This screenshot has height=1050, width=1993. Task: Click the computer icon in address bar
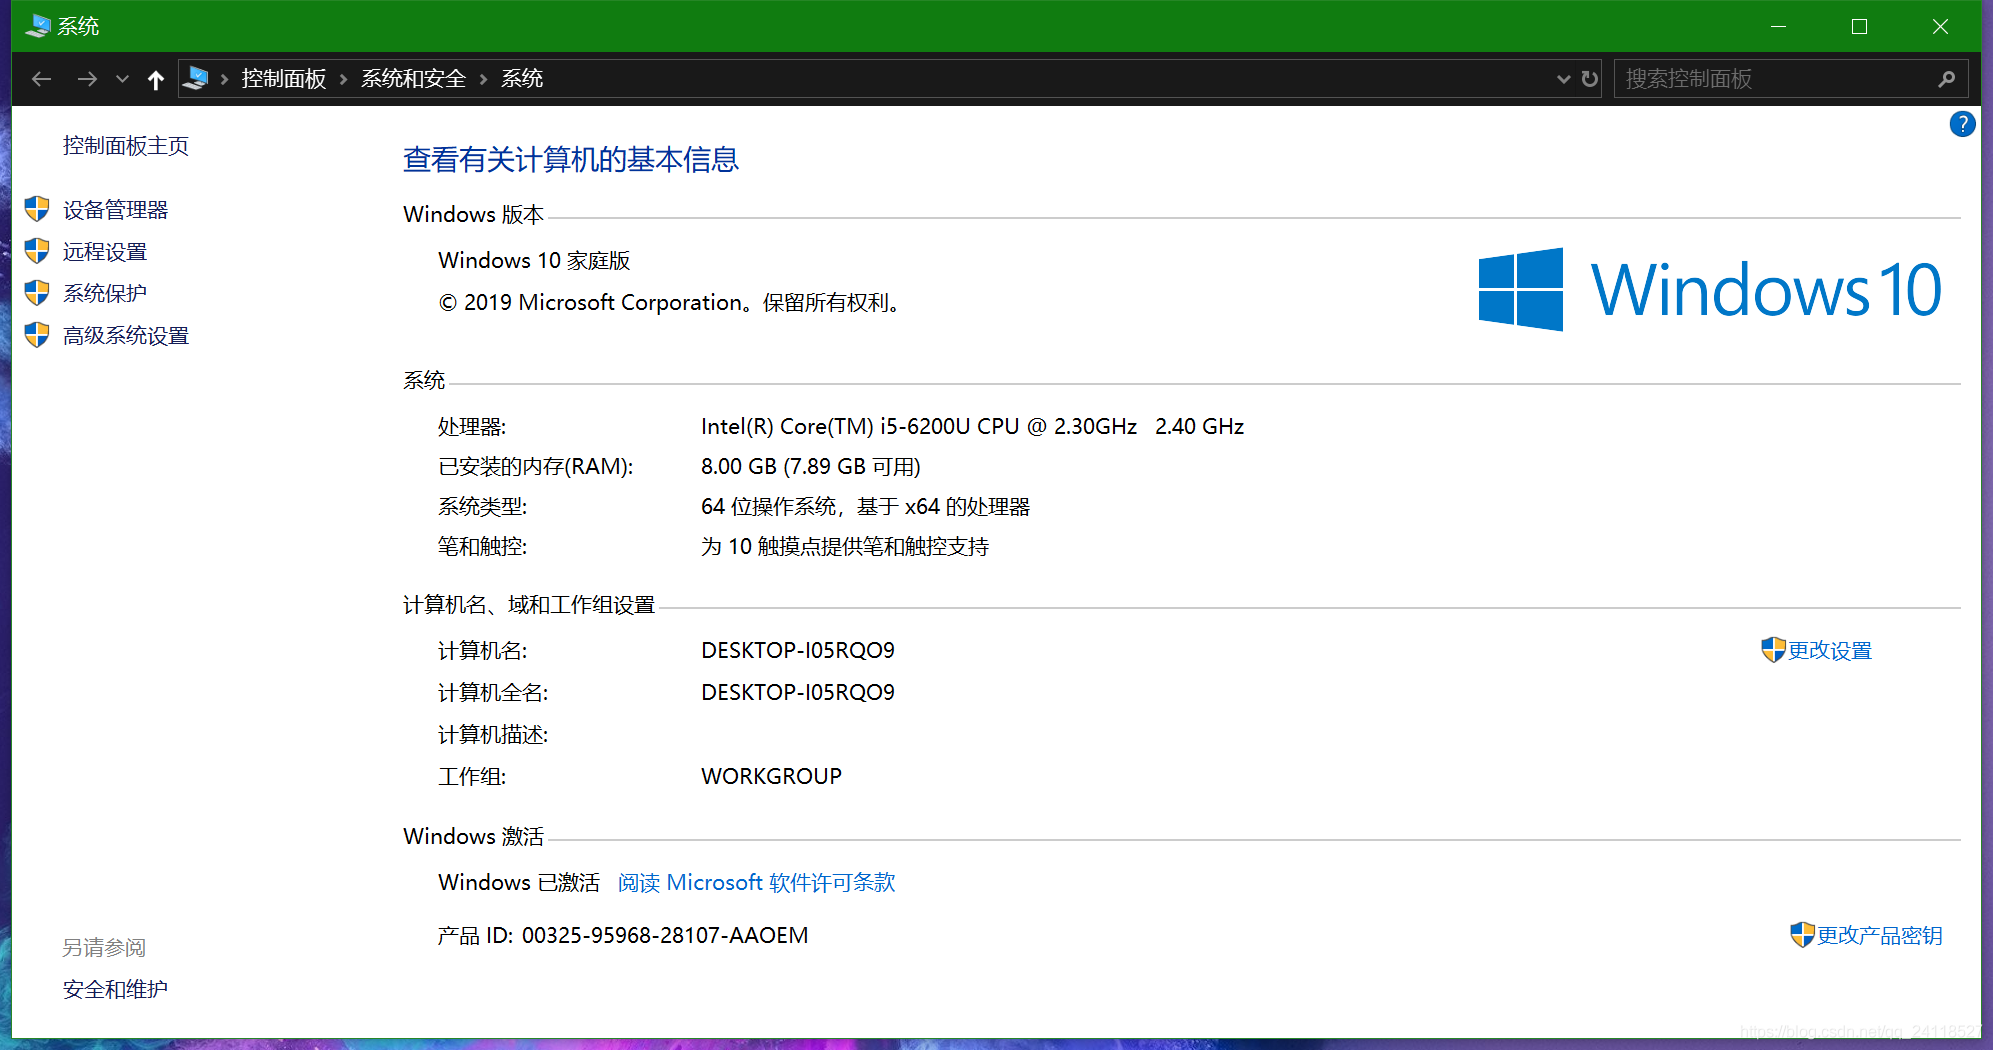(x=196, y=78)
